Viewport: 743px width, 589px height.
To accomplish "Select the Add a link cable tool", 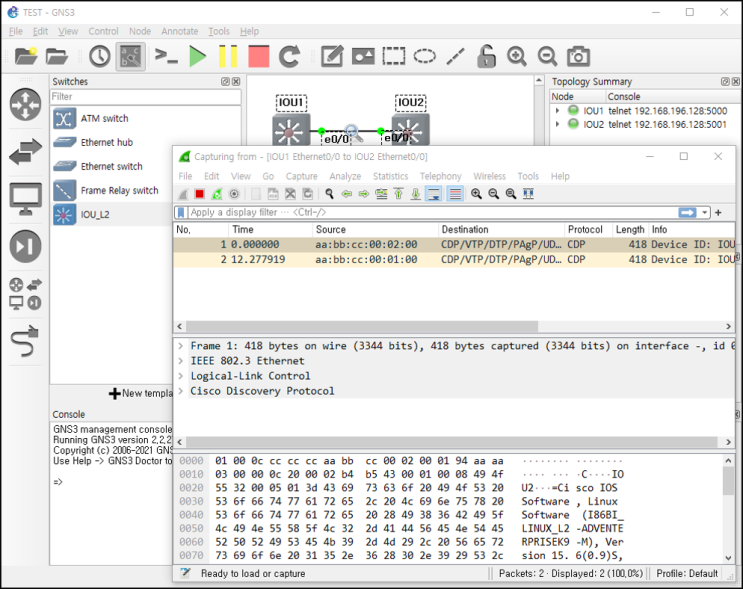I will click(x=26, y=341).
